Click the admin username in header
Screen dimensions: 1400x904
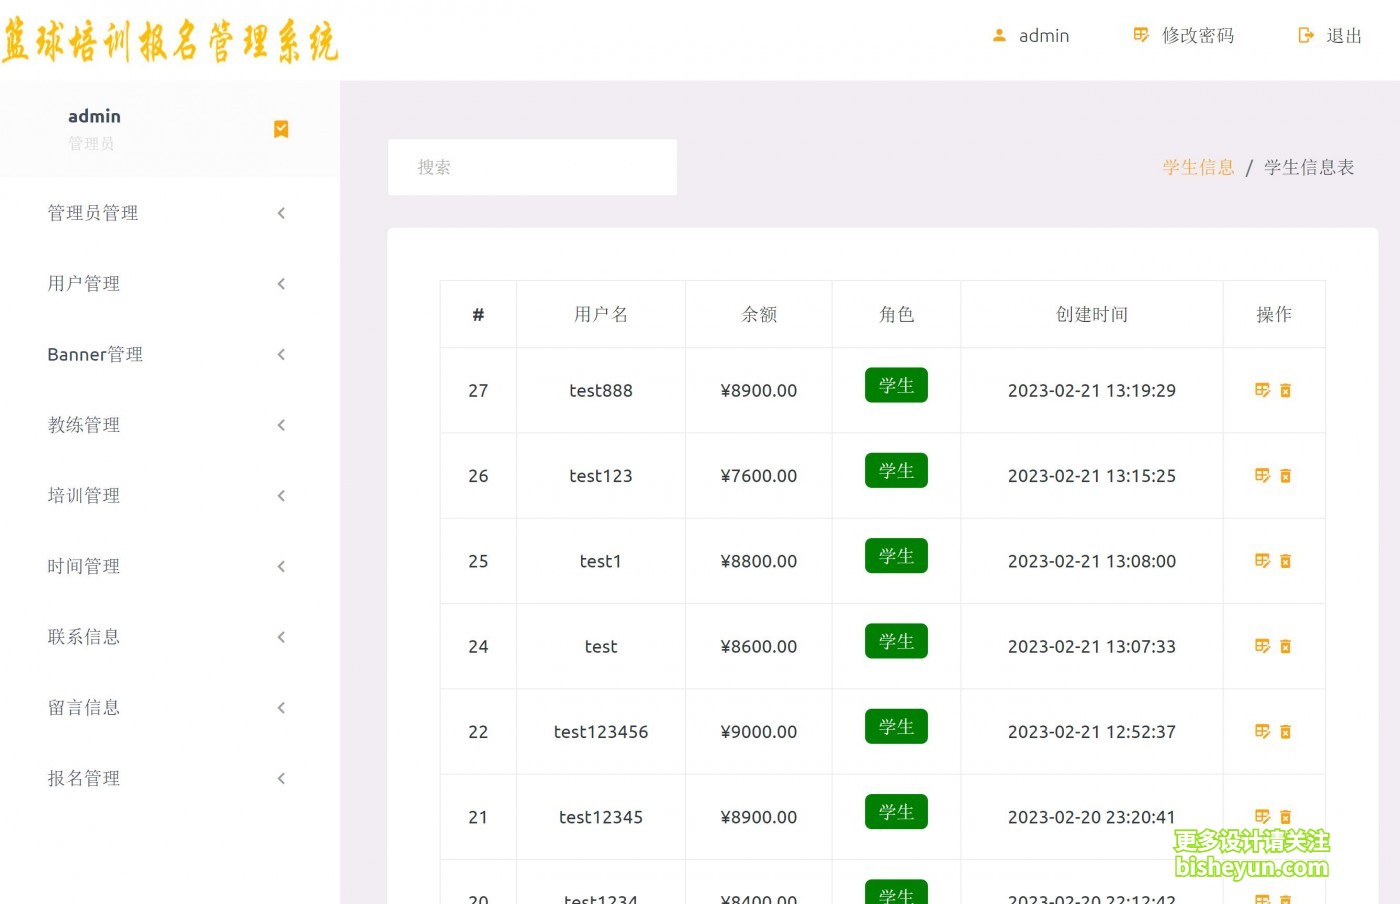1044,35
